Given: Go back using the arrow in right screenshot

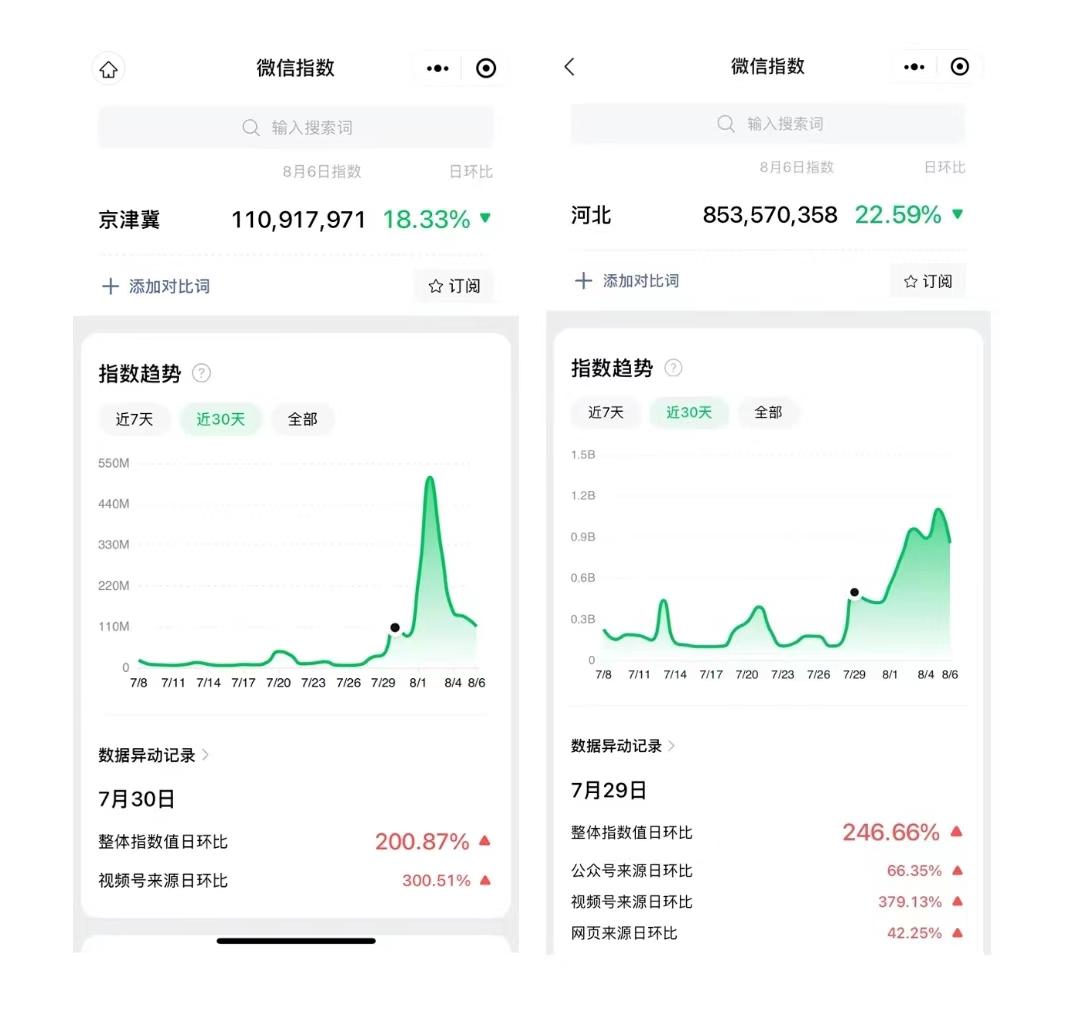Looking at the screenshot, I should [x=570, y=66].
